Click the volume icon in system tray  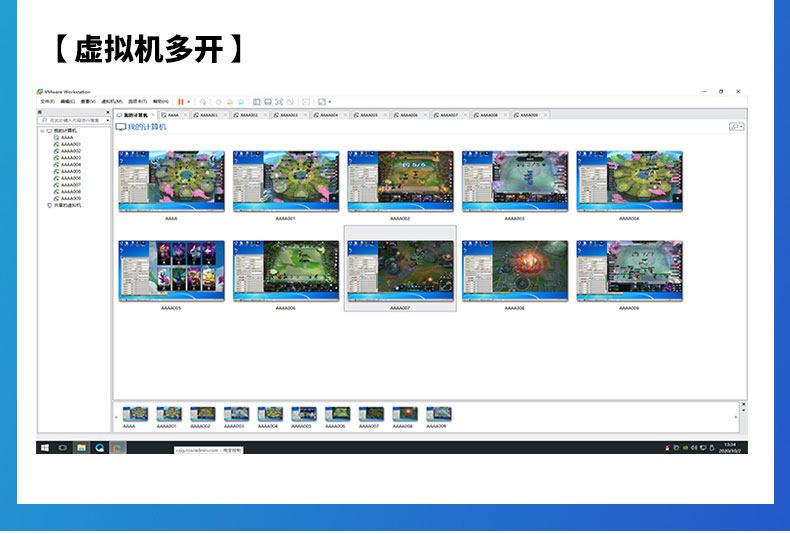click(x=694, y=447)
